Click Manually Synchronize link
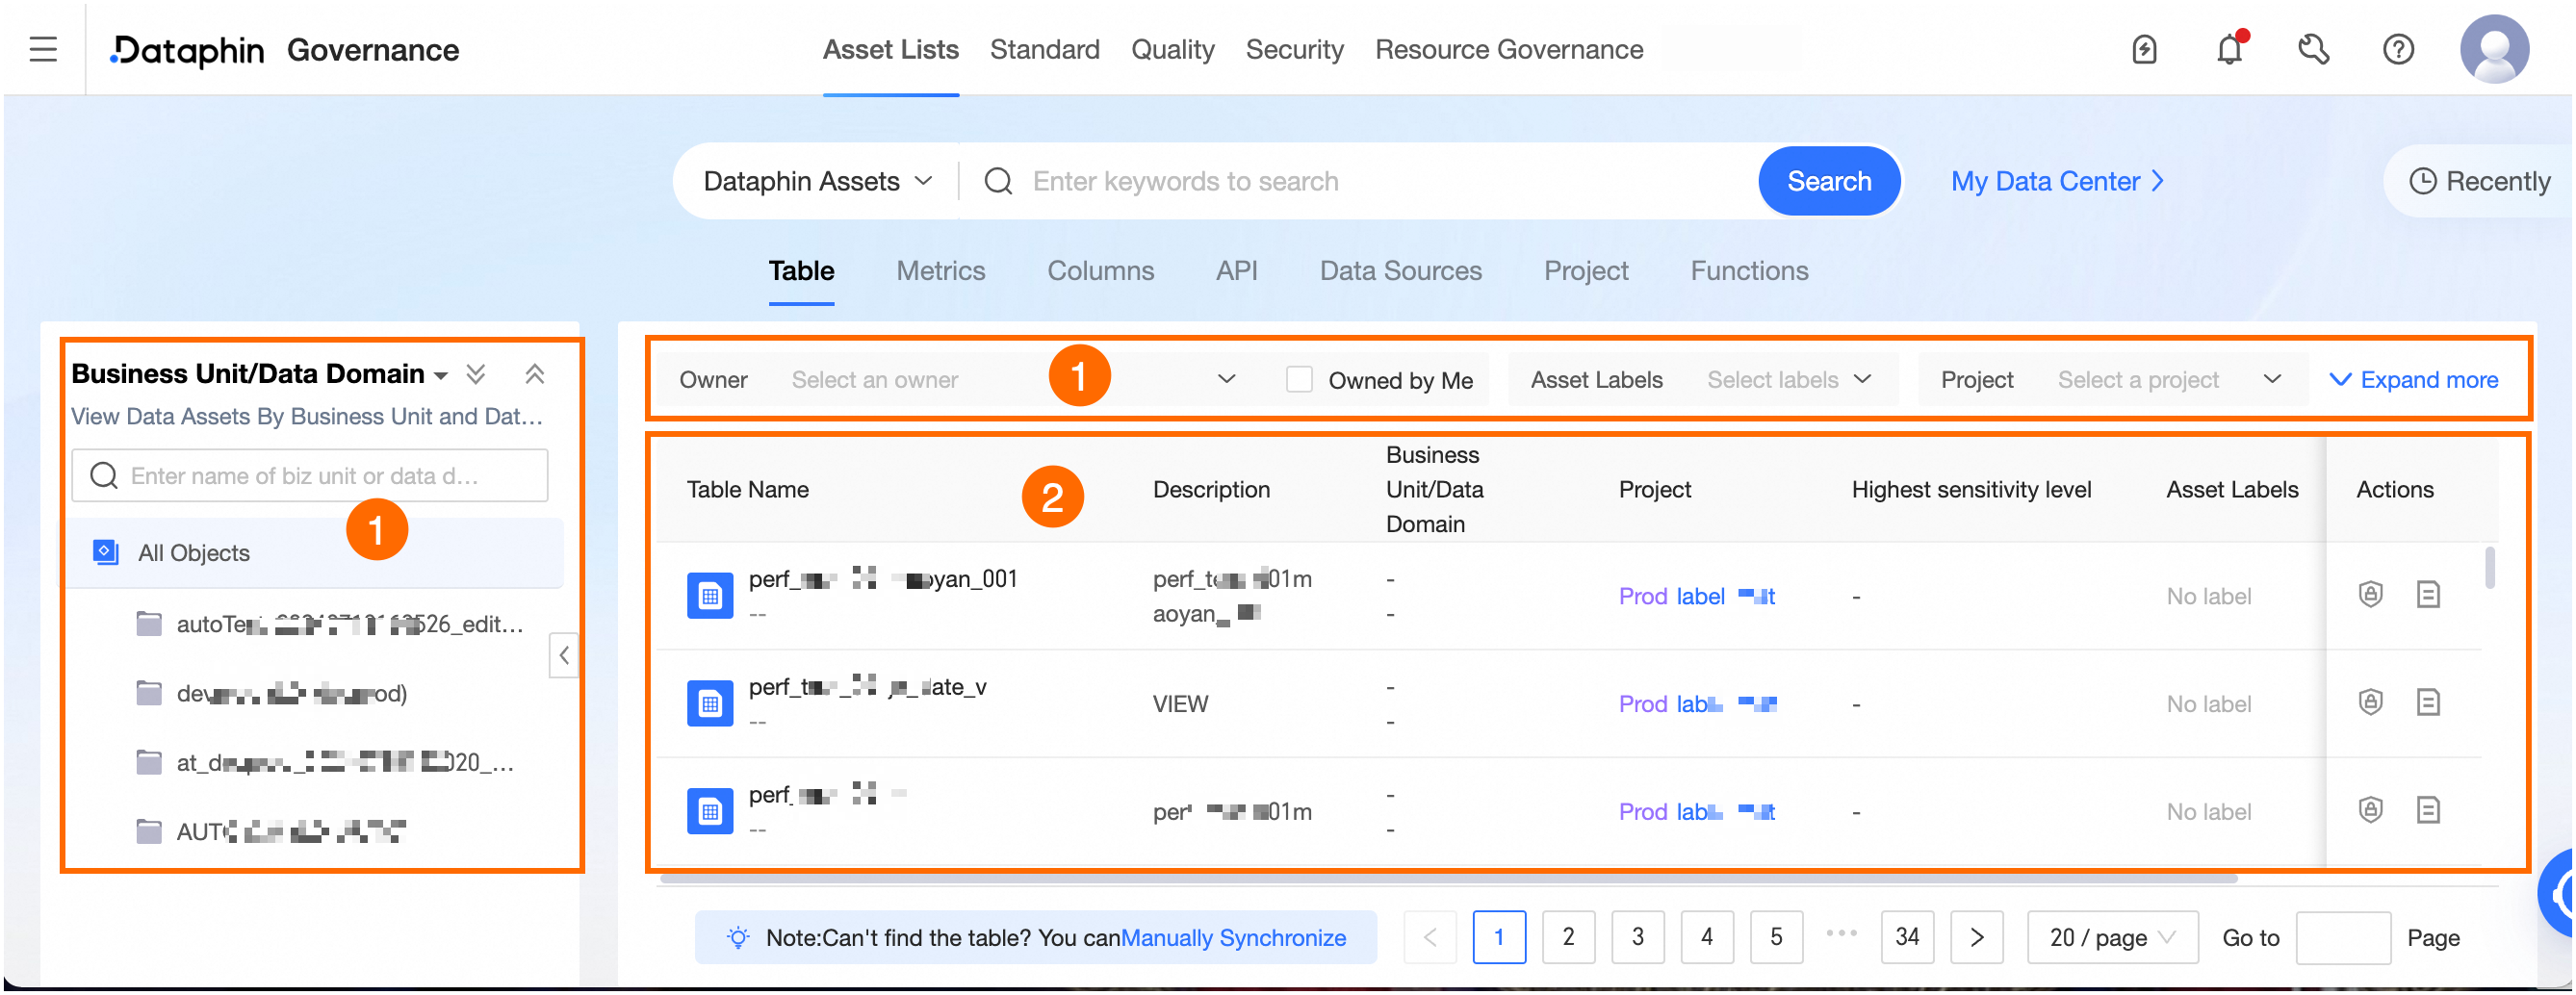The width and height of the screenshot is (2576, 995). (x=1233, y=938)
